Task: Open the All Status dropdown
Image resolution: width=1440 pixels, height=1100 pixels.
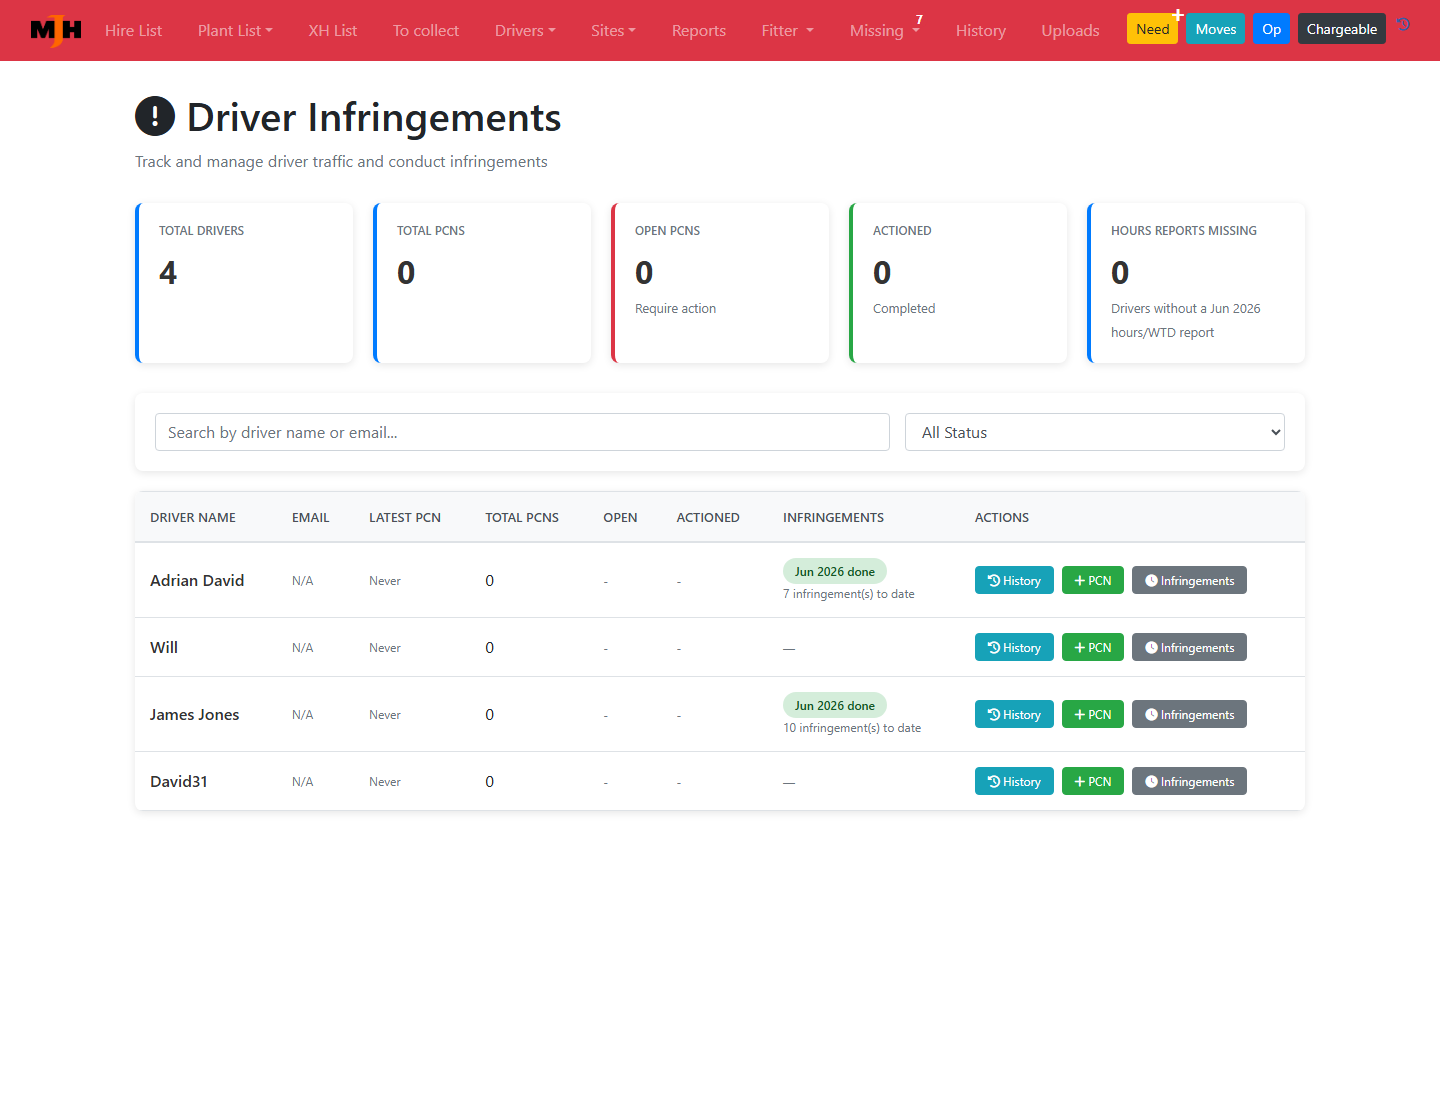Action: coord(1095,432)
